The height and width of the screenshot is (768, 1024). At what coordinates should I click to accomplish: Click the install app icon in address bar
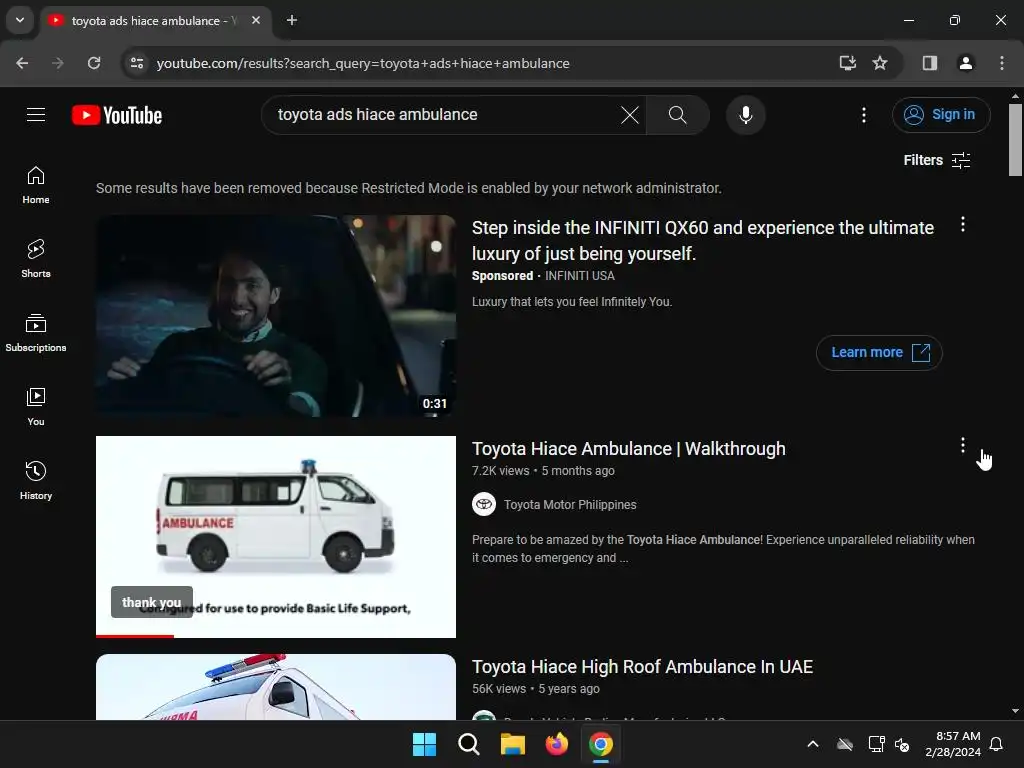[x=847, y=63]
